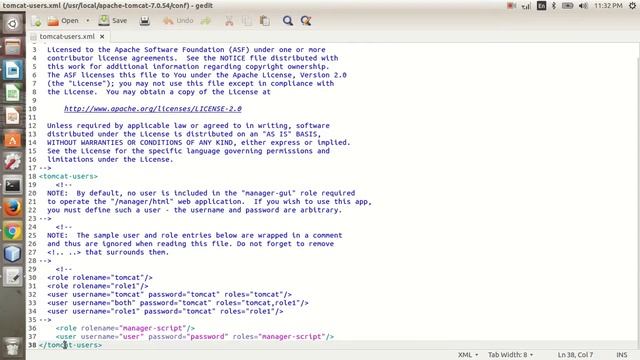Screen dimensions: 640x360
Task: Click the line rolename="role1"
Action: coord(98,286)
